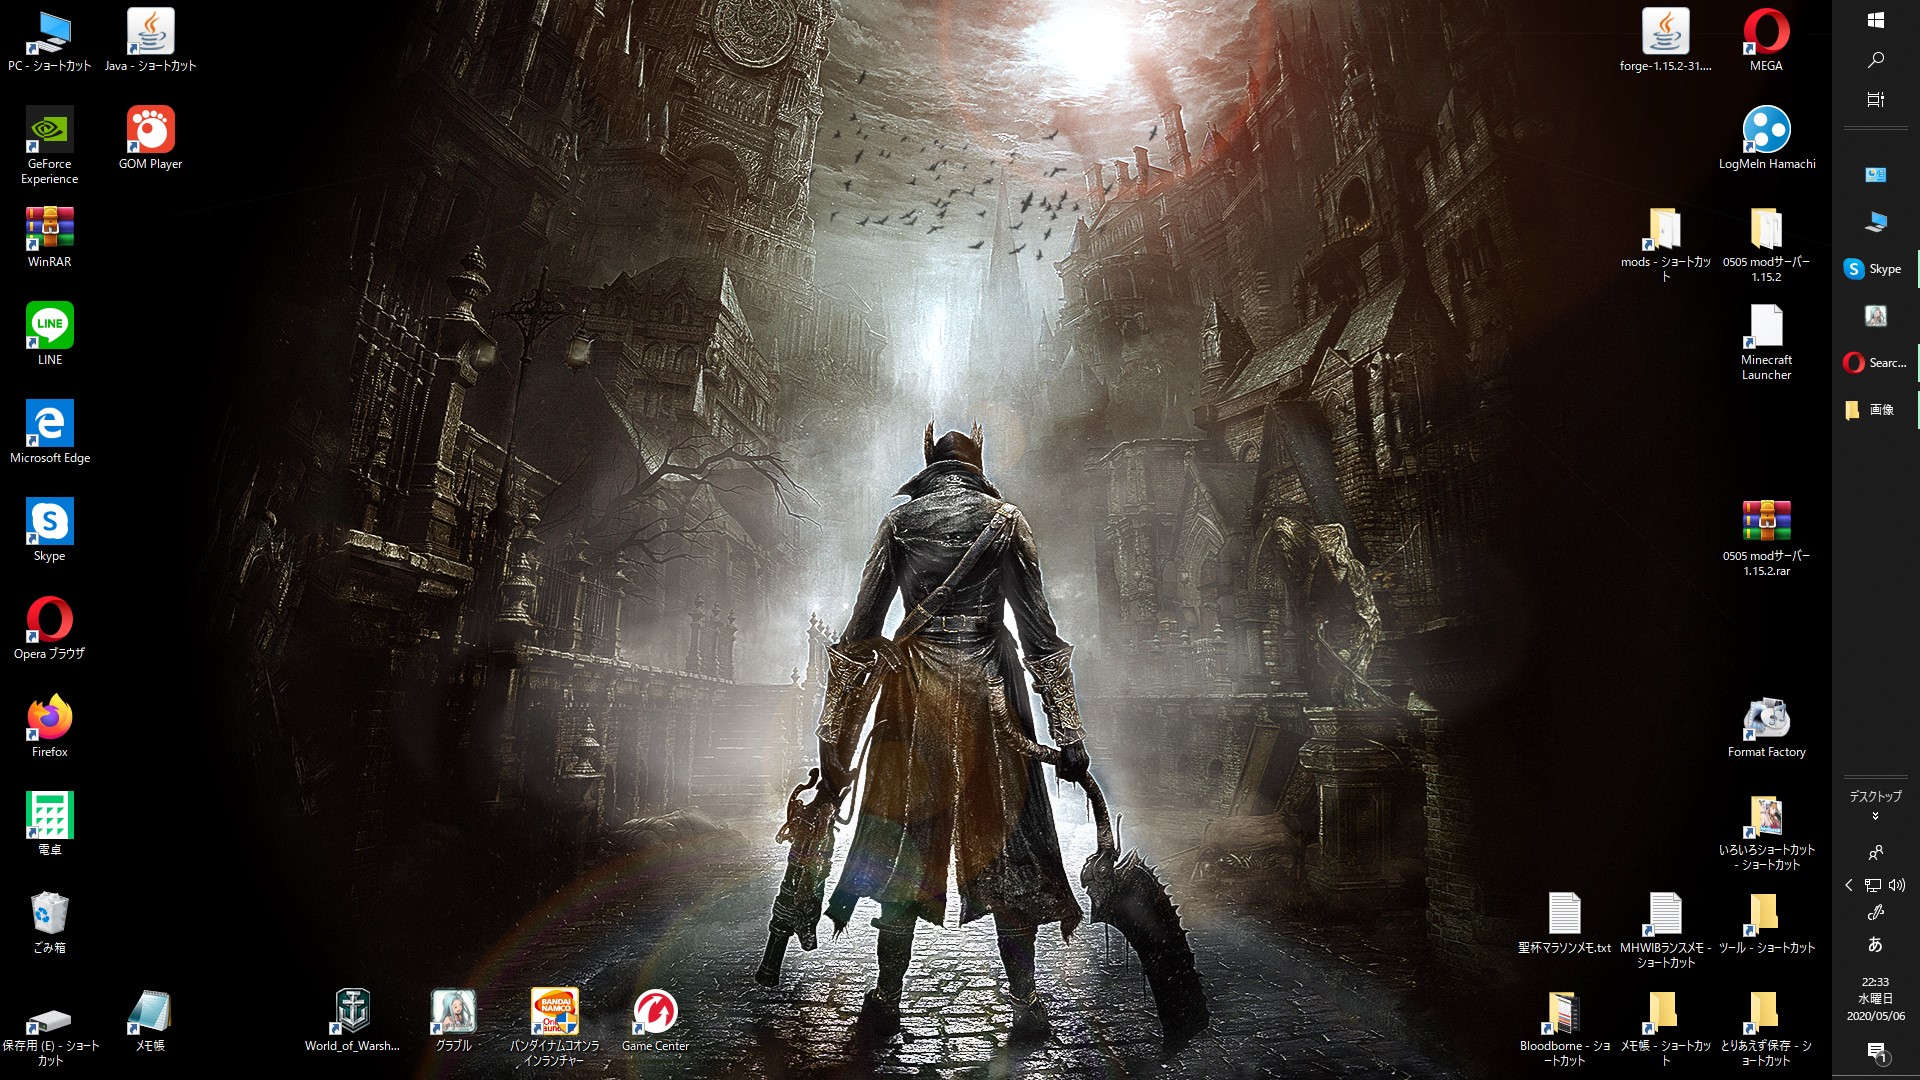The height and width of the screenshot is (1080, 1920).
Task: Select the MHWIBランスメモ shortcut file
Action: [1665, 930]
